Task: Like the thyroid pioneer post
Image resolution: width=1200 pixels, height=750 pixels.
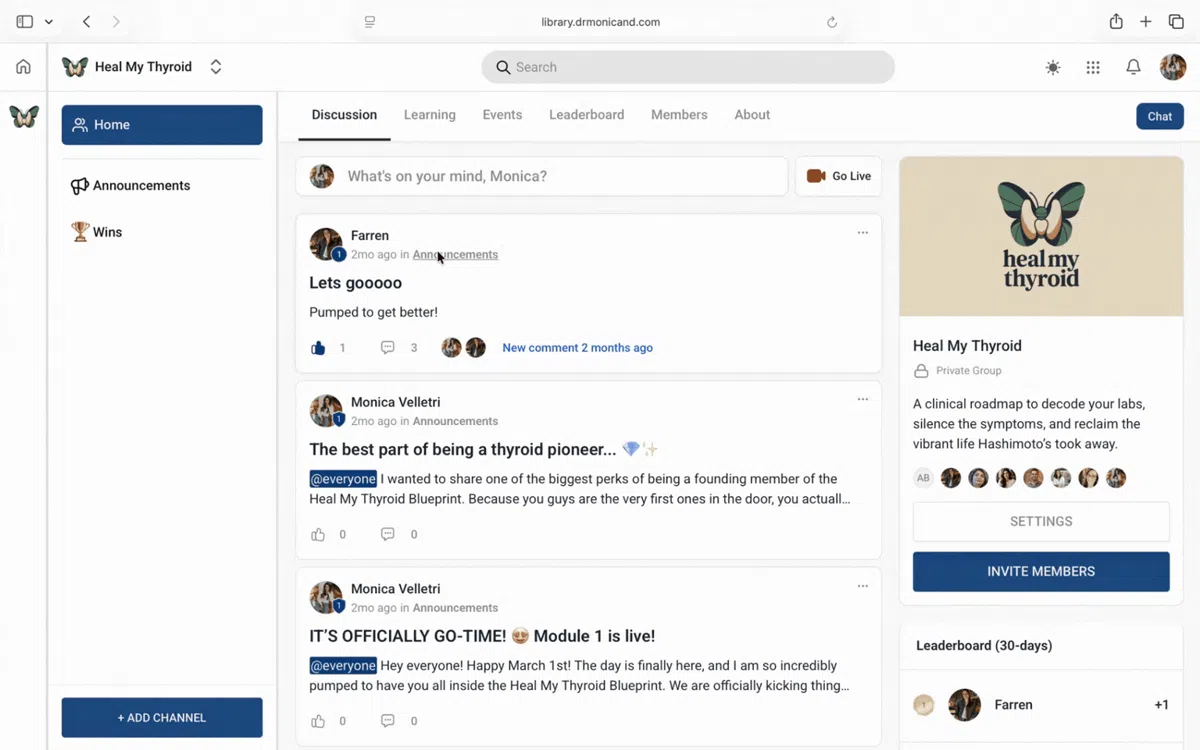Action: pos(318,535)
